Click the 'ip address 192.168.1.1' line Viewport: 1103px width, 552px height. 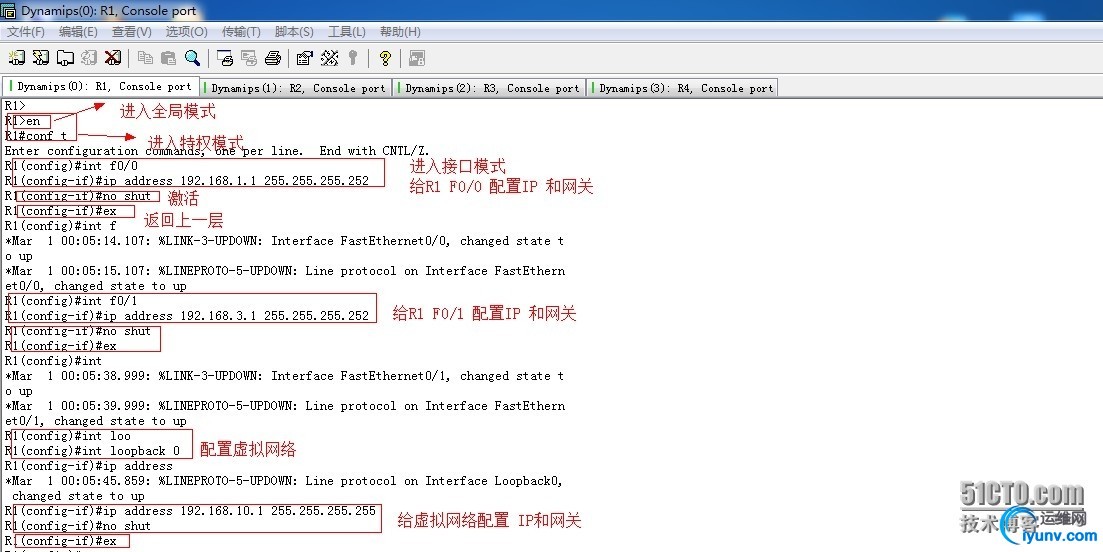pyautogui.click(x=187, y=181)
